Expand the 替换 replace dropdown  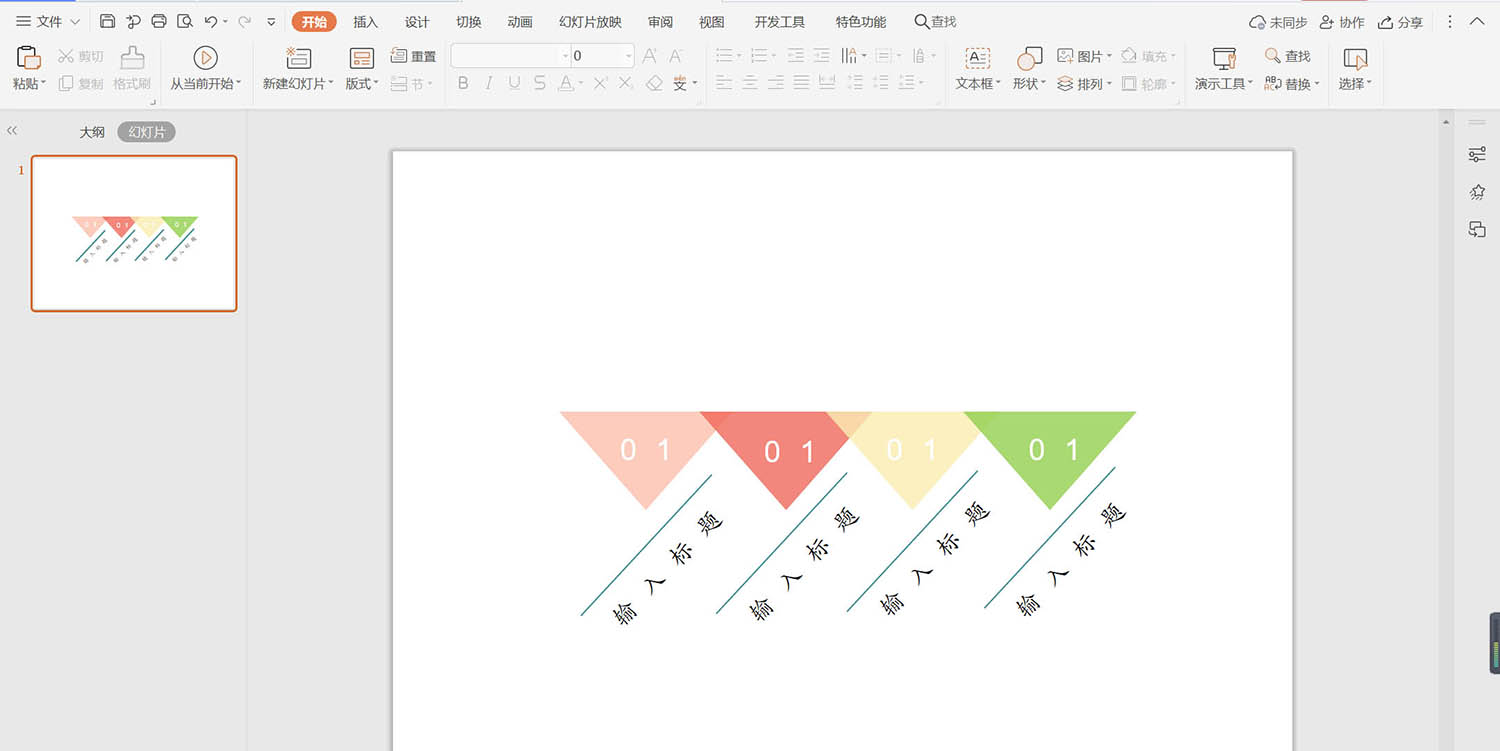coord(1317,85)
